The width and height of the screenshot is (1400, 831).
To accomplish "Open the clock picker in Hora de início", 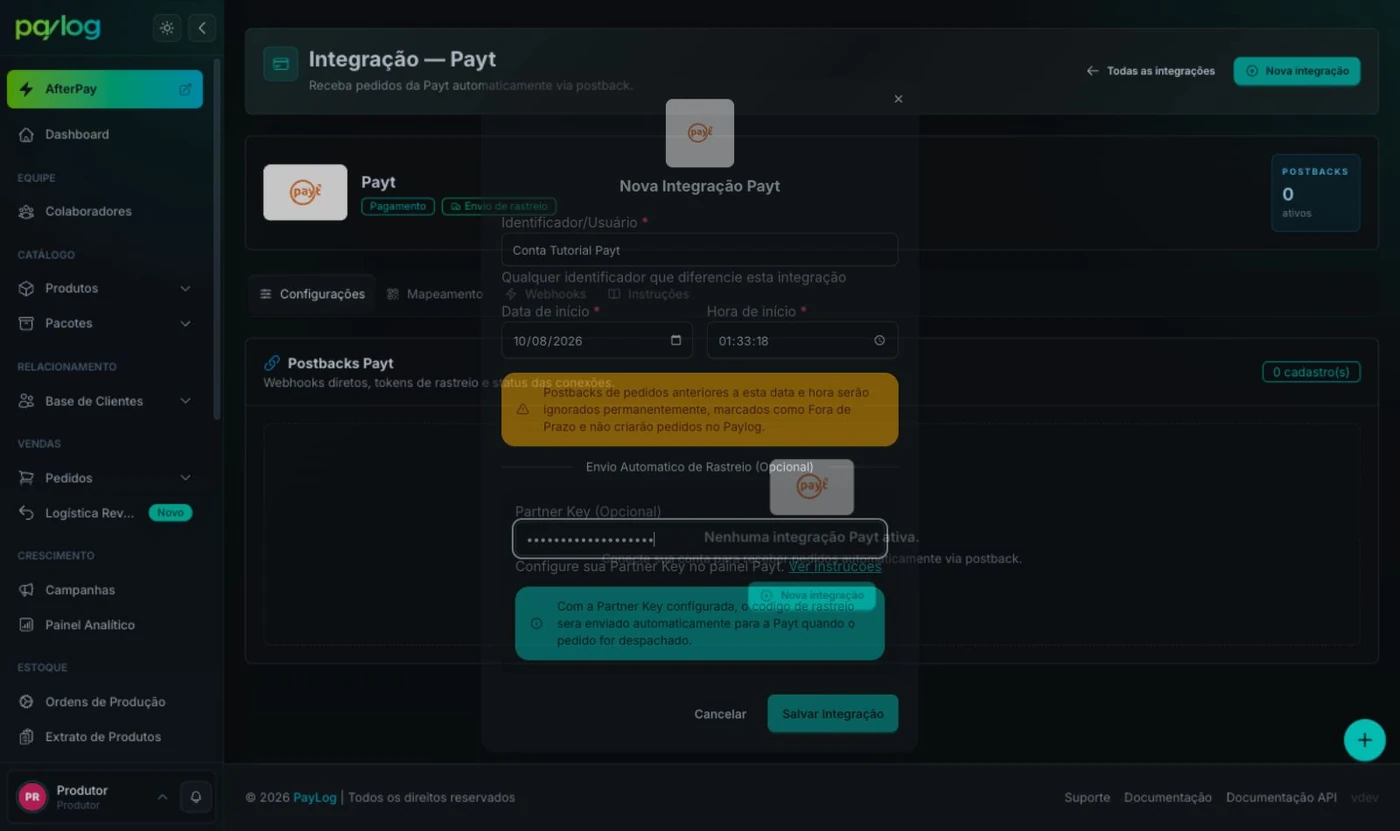I will coord(879,340).
